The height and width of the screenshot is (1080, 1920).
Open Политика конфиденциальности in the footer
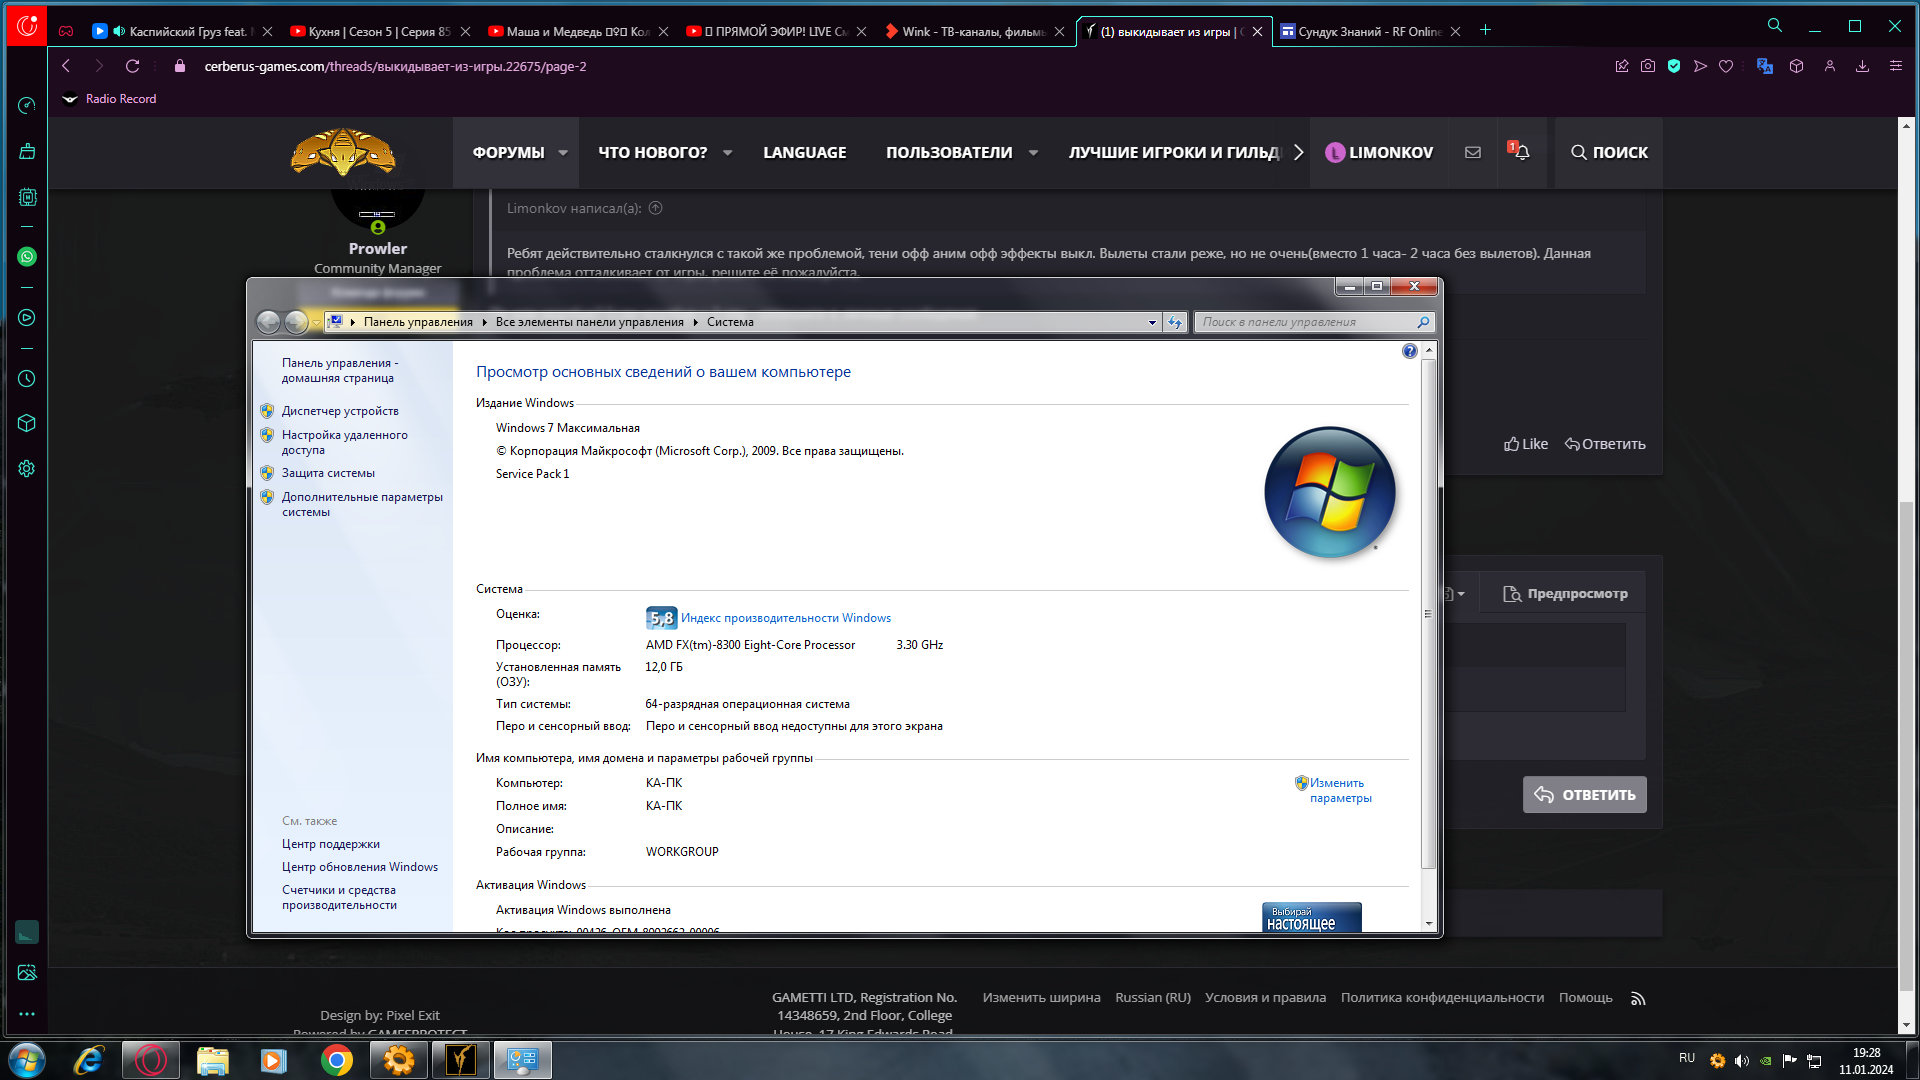(x=1442, y=998)
